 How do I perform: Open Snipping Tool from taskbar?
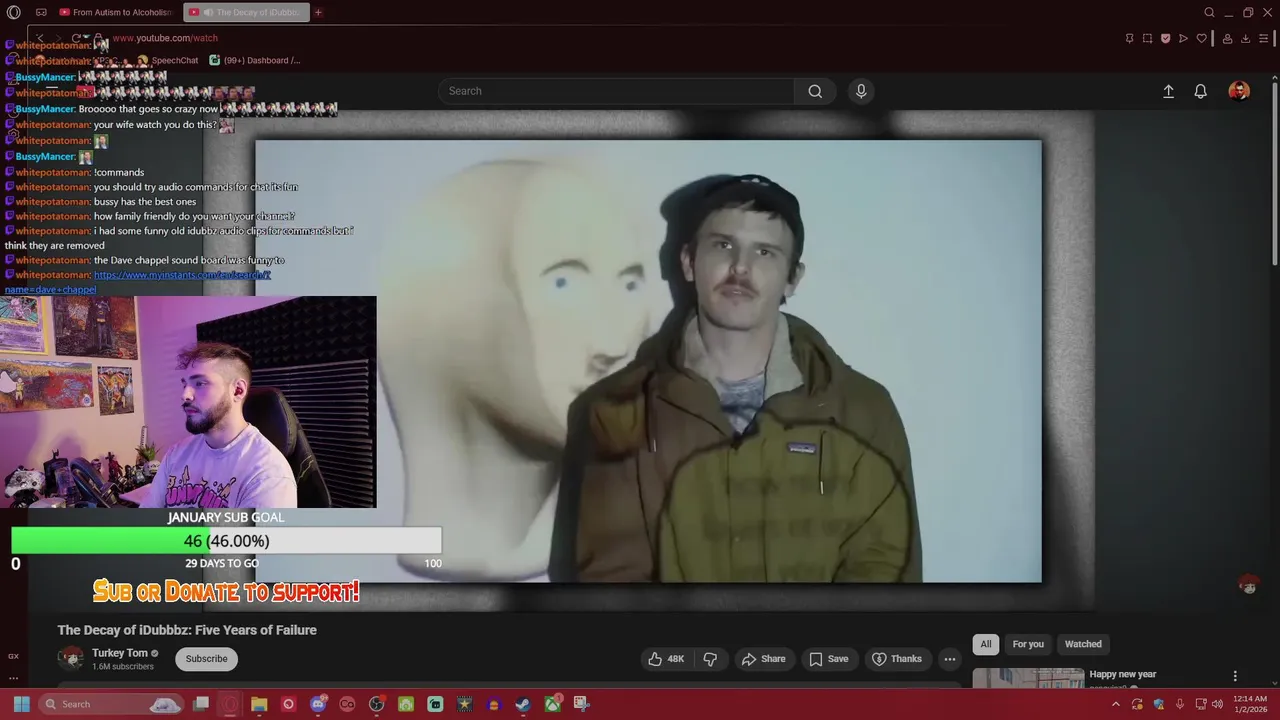pos(581,704)
